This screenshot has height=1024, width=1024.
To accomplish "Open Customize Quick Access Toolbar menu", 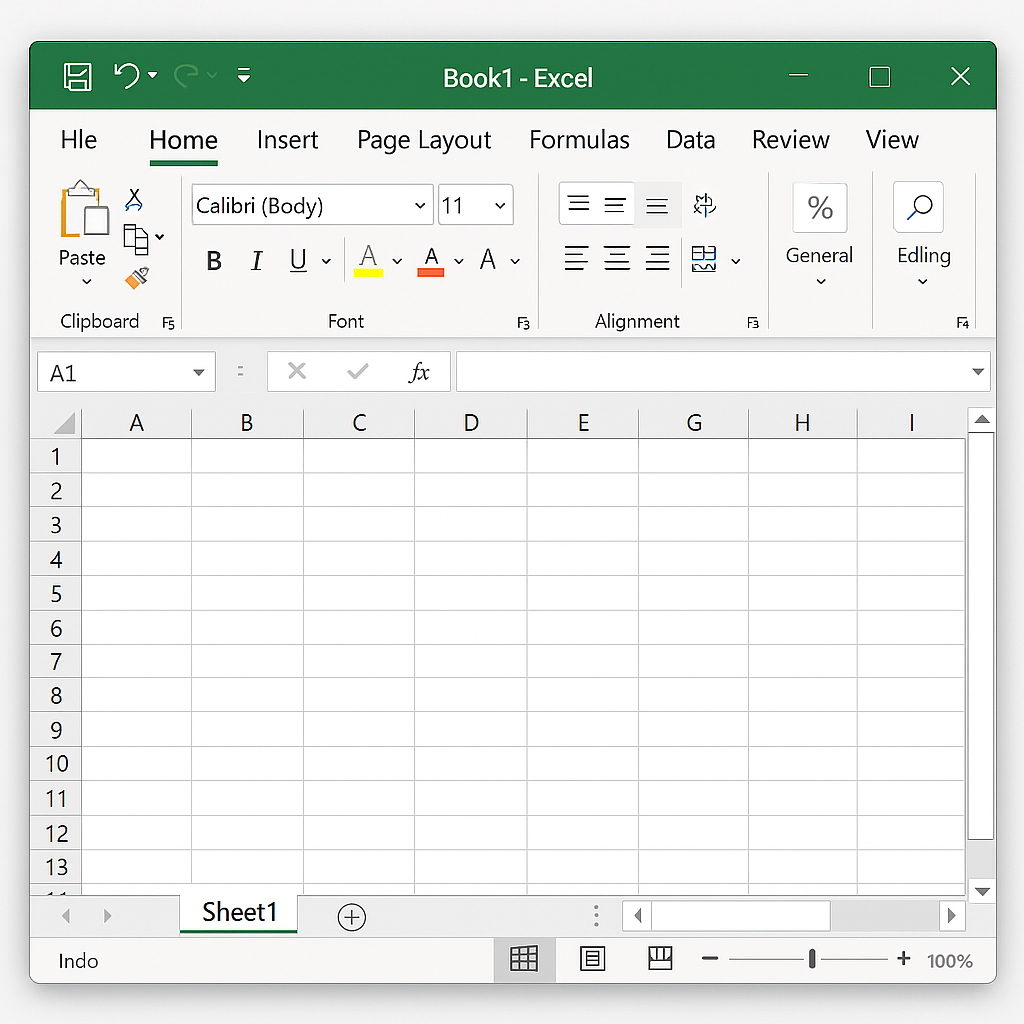I will coord(244,76).
